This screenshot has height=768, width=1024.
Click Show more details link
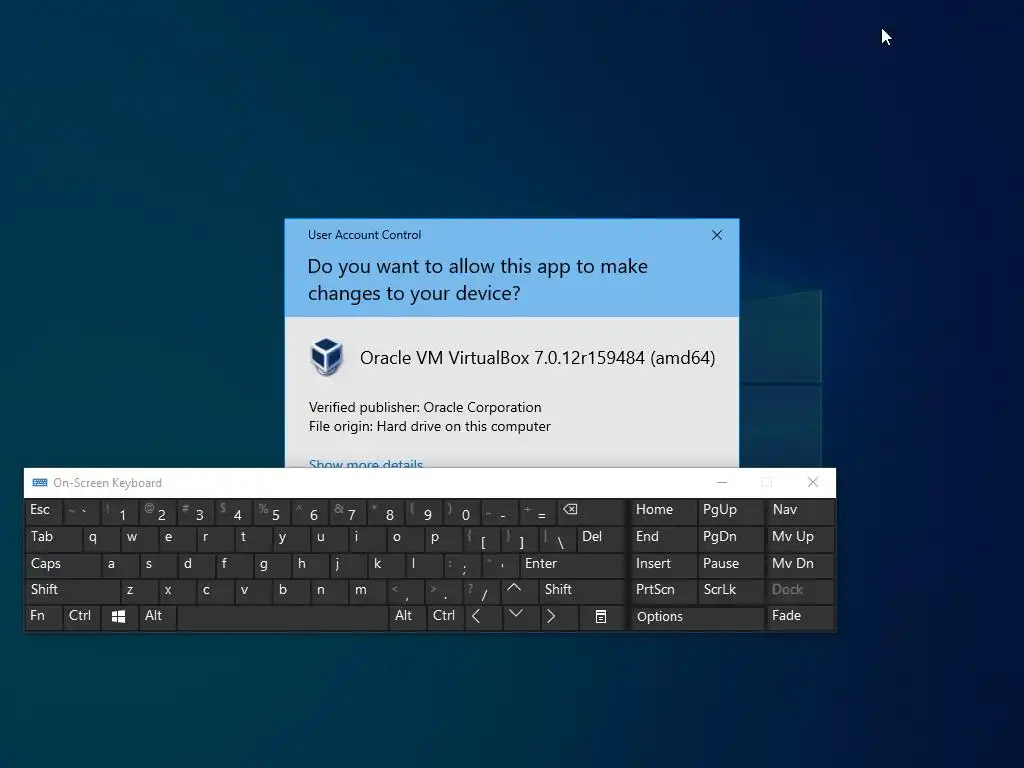(366, 463)
